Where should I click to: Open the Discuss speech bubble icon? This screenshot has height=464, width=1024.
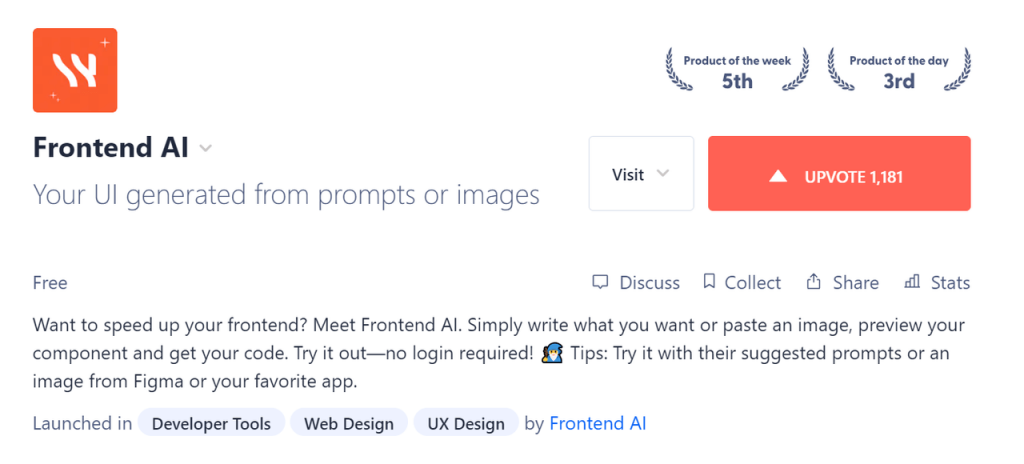click(600, 282)
